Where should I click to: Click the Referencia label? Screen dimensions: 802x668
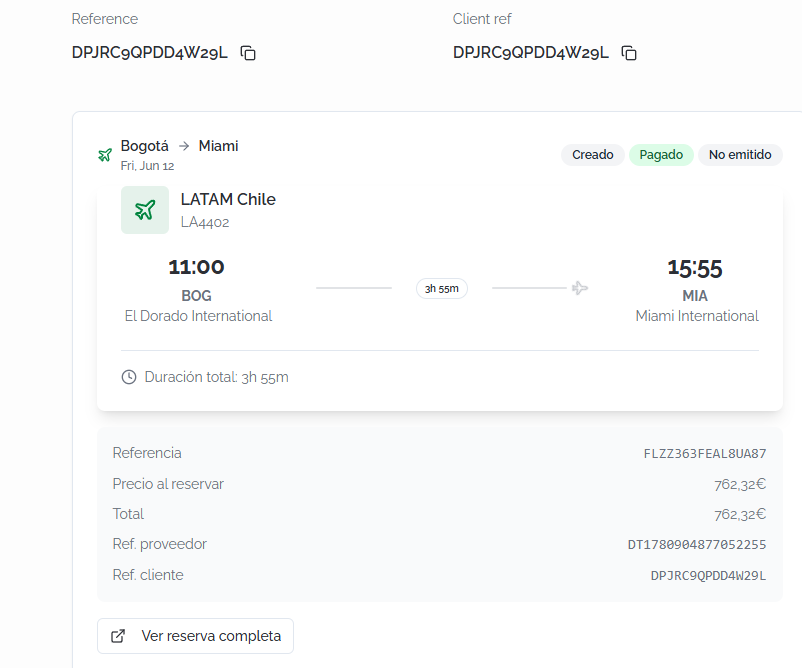pyautogui.click(x=147, y=453)
